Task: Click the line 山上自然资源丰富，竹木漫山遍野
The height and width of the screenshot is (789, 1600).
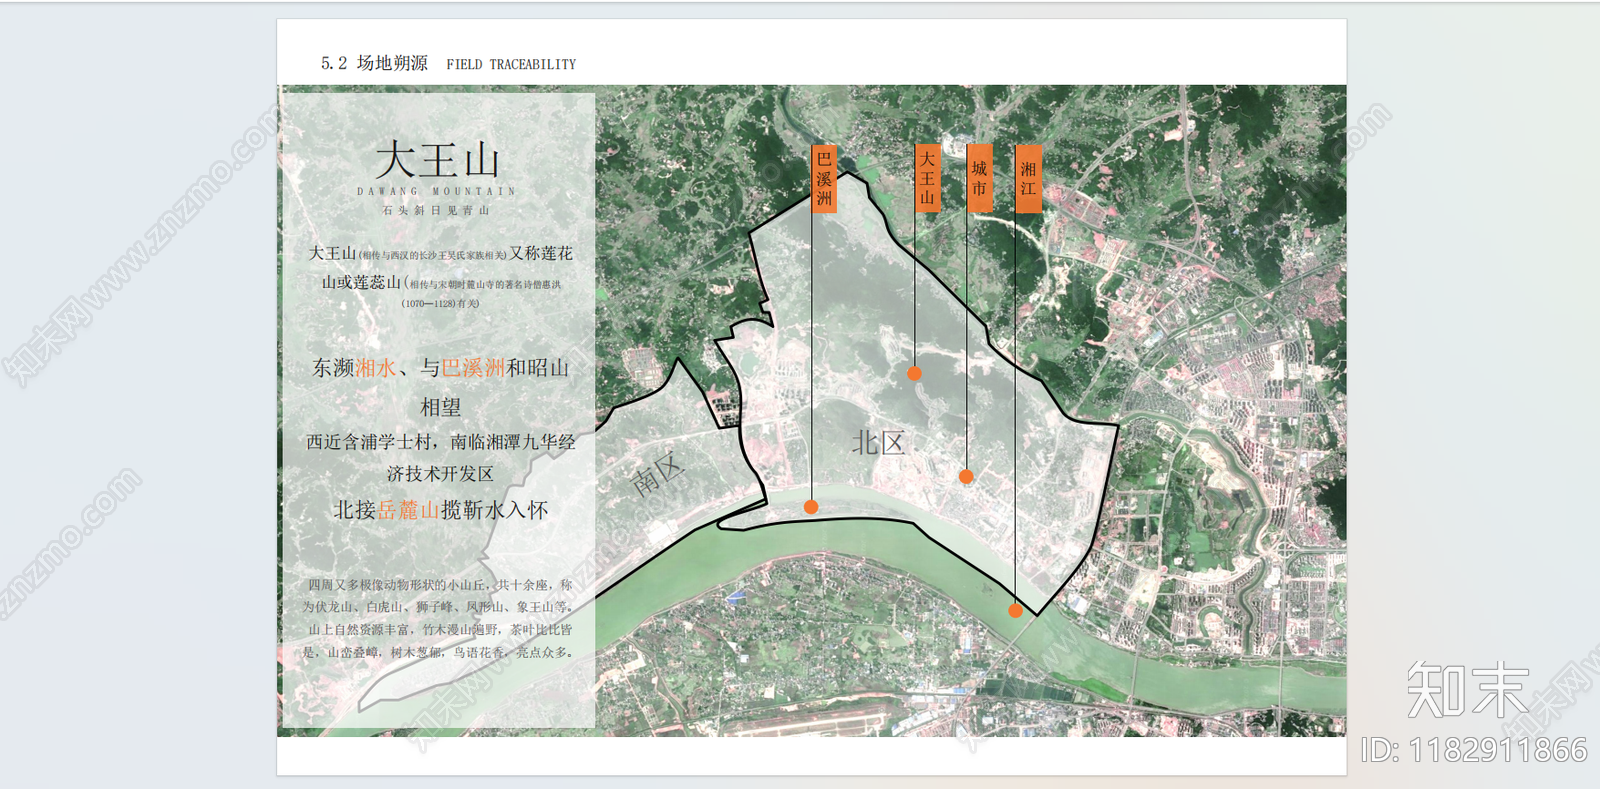Action: click(440, 630)
